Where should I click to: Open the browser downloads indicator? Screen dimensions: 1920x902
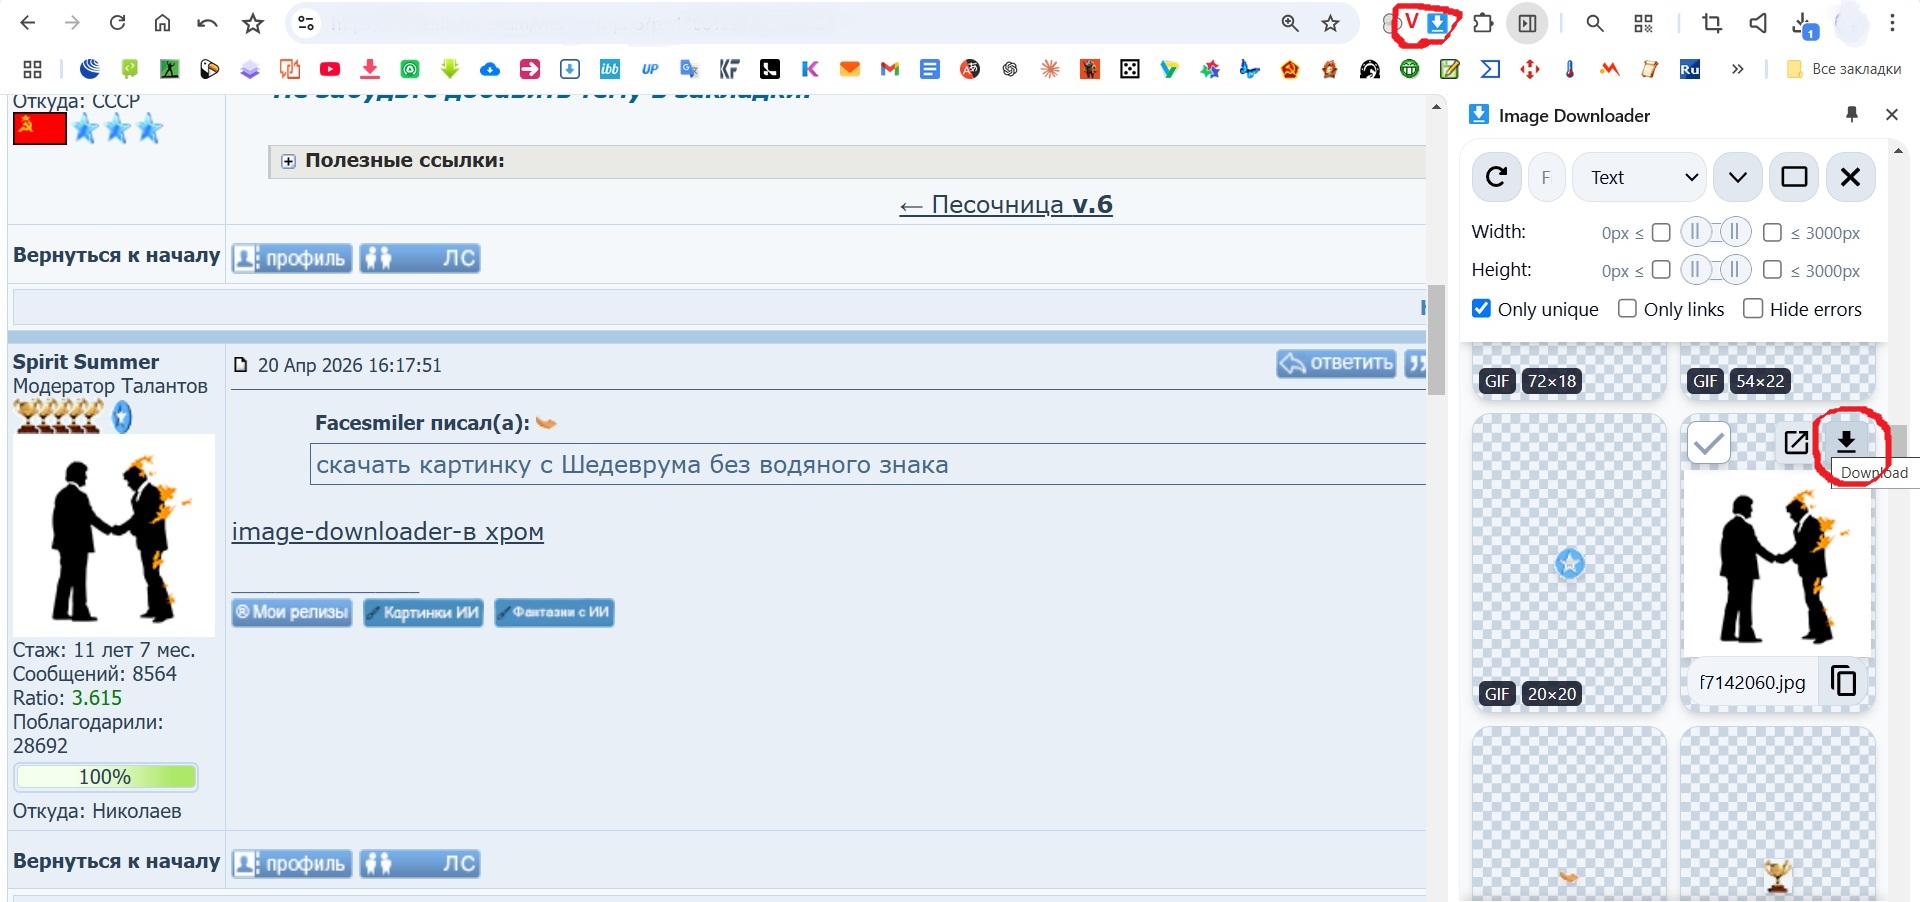pyautogui.click(x=1805, y=25)
